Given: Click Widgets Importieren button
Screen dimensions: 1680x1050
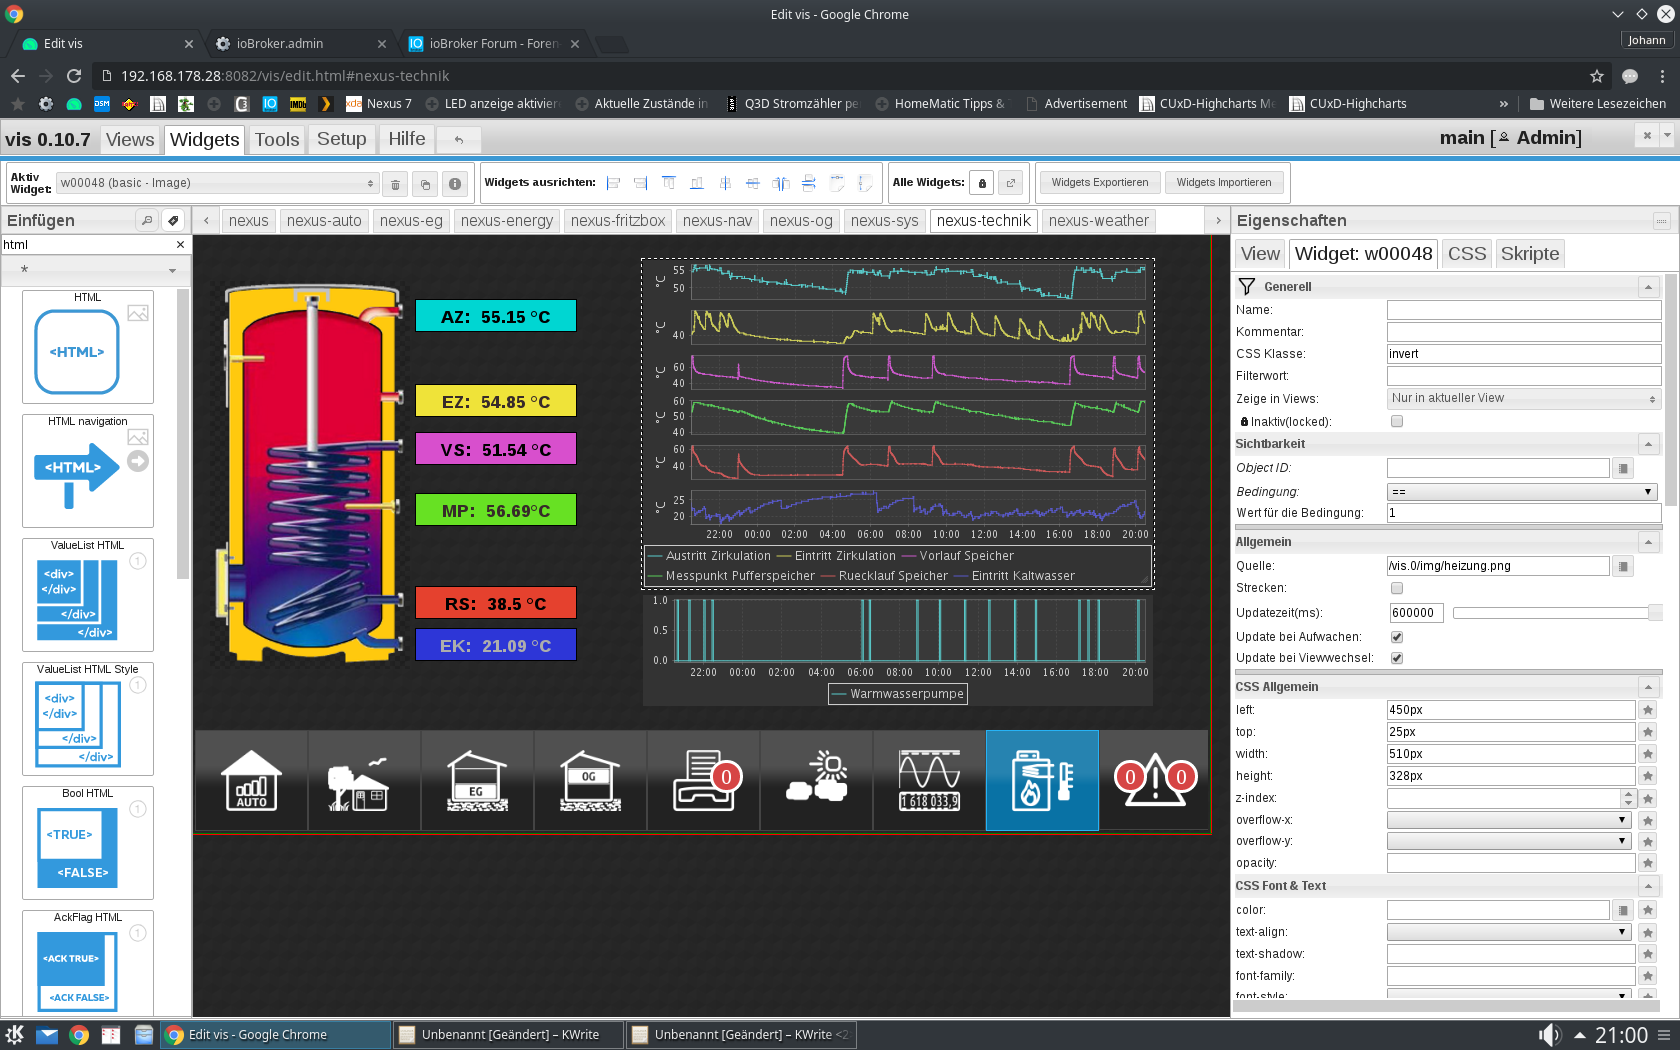Looking at the screenshot, I should pos(1224,183).
